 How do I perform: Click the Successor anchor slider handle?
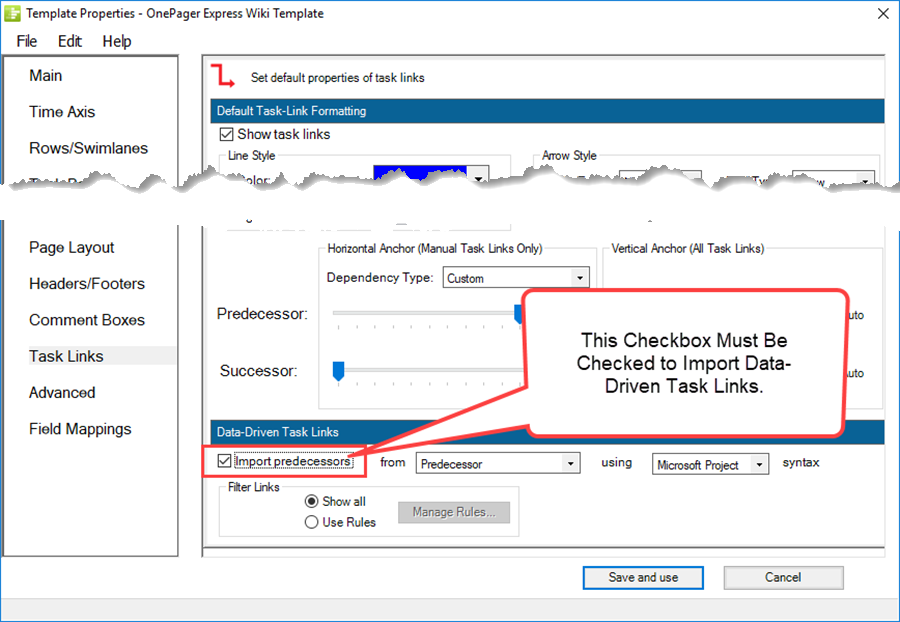point(338,371)
